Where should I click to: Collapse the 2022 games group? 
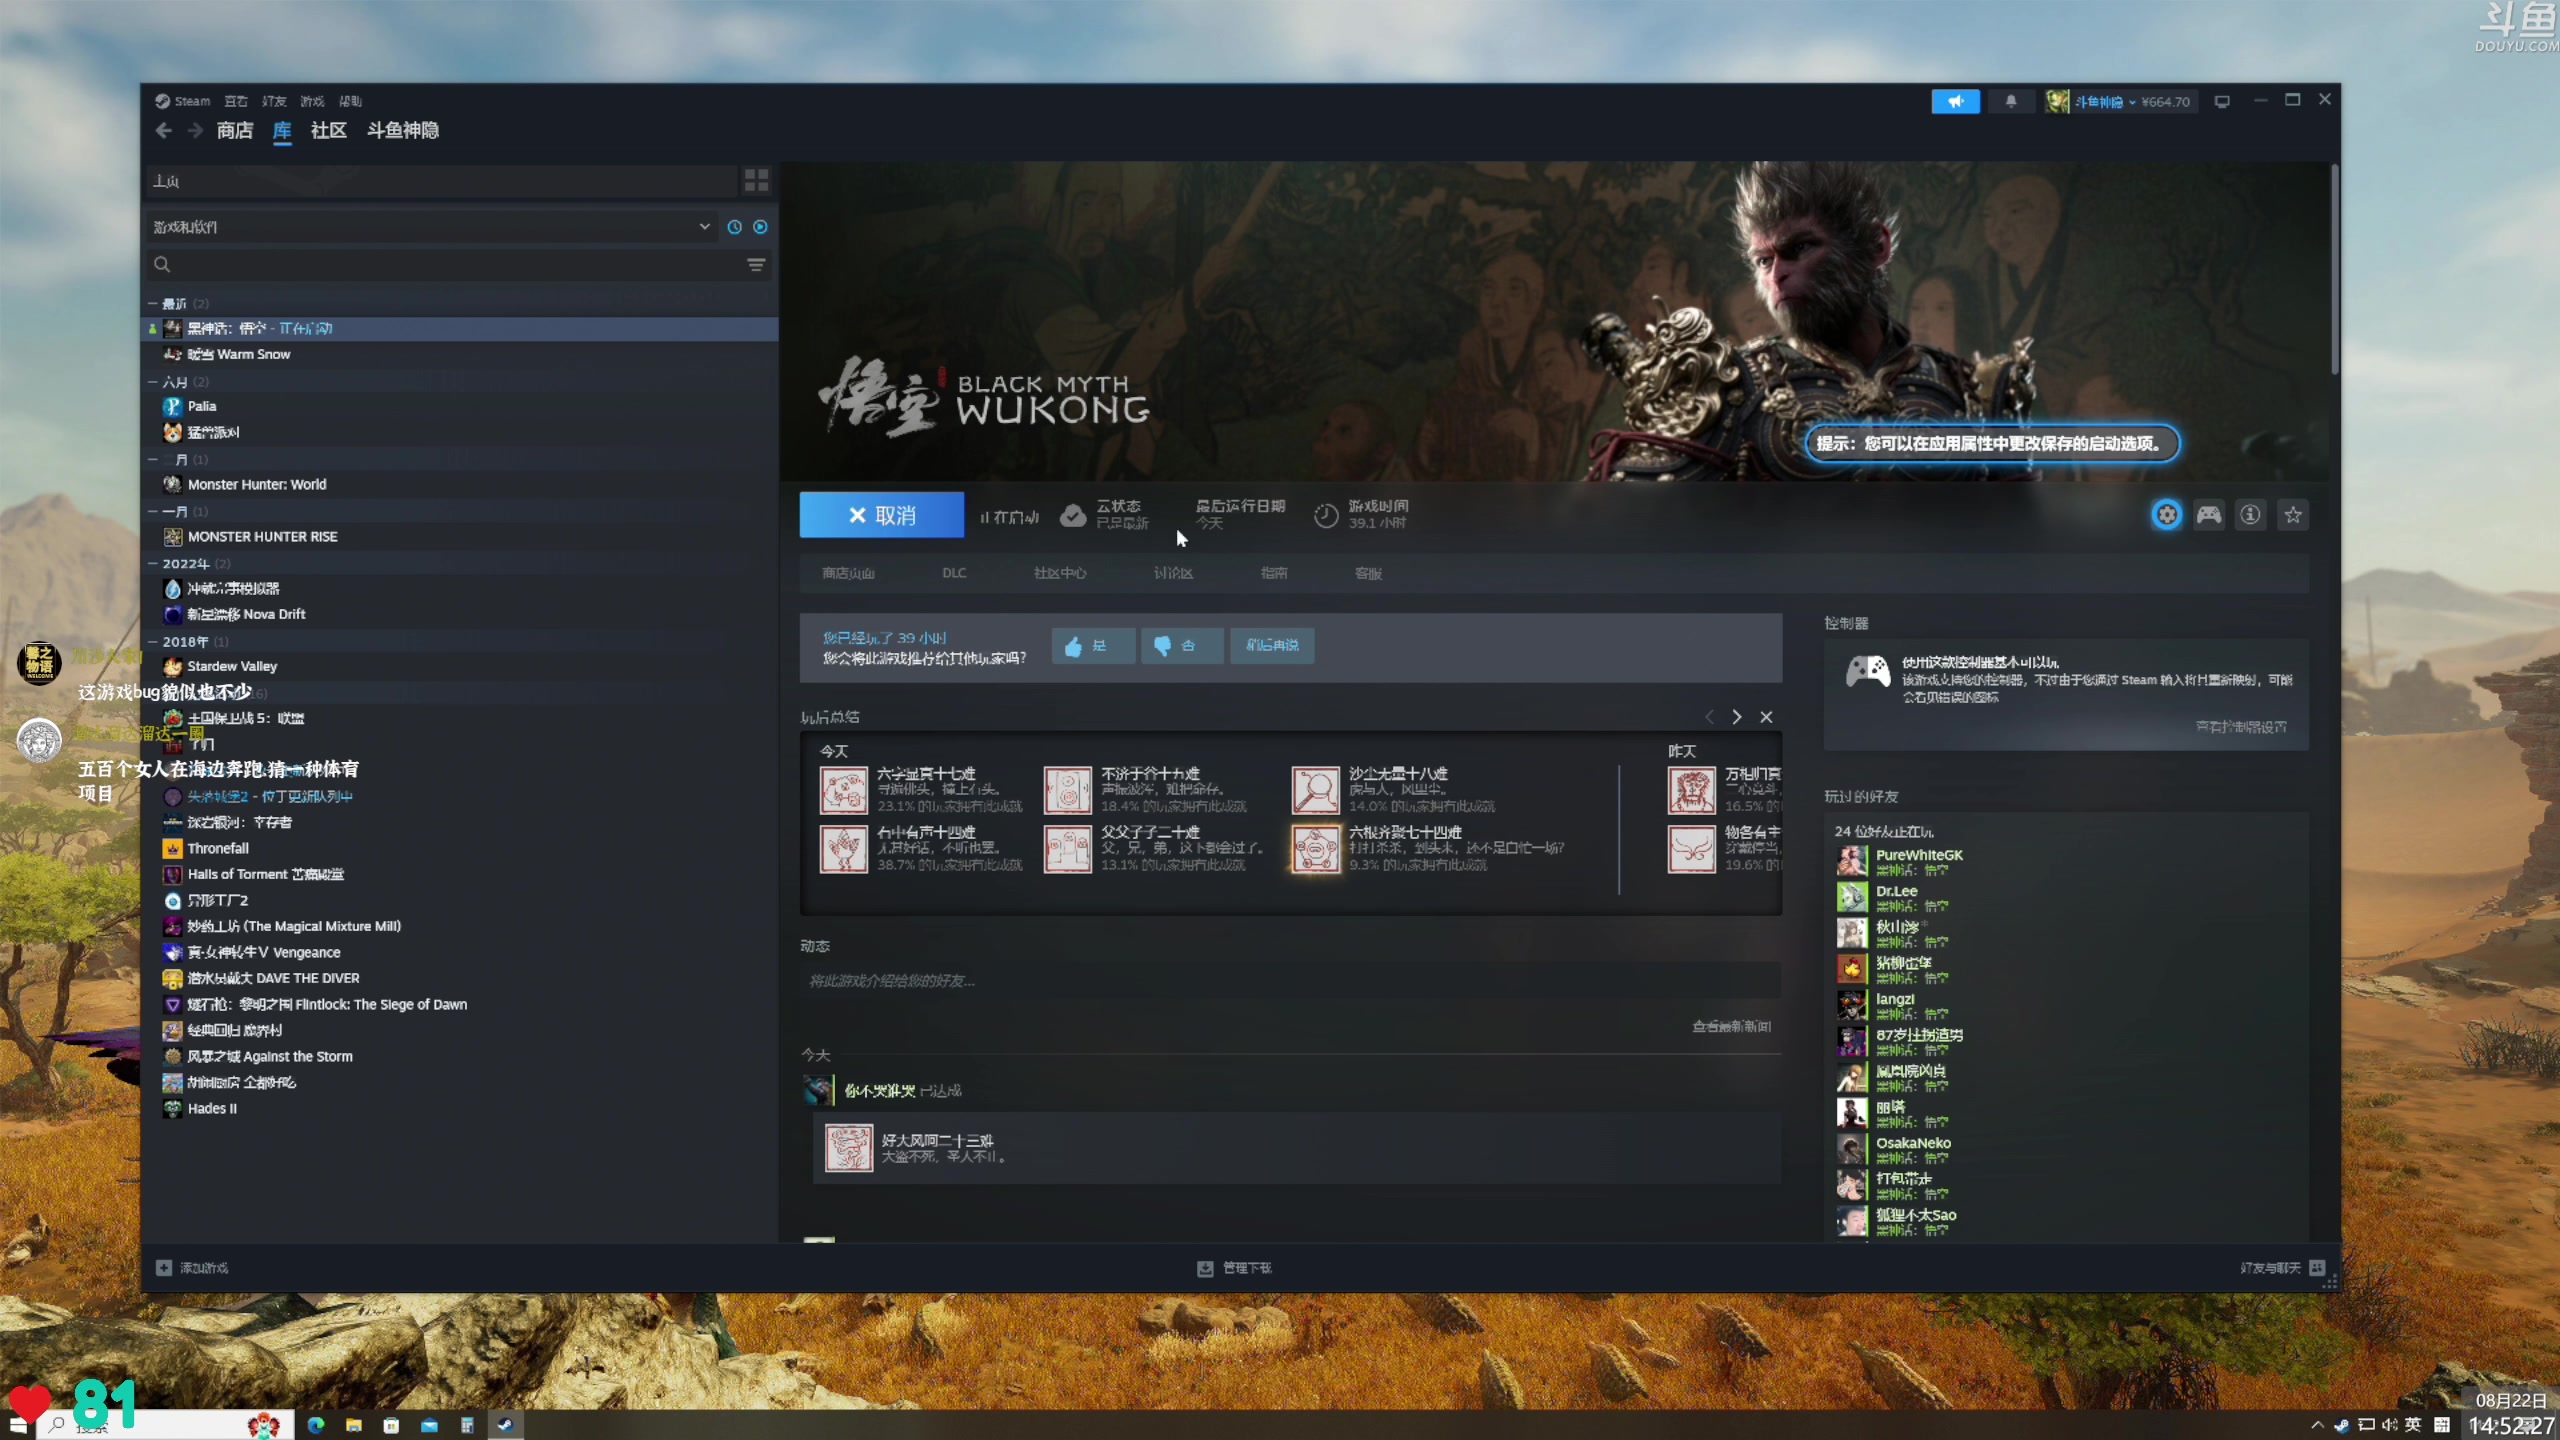[153, 563]
